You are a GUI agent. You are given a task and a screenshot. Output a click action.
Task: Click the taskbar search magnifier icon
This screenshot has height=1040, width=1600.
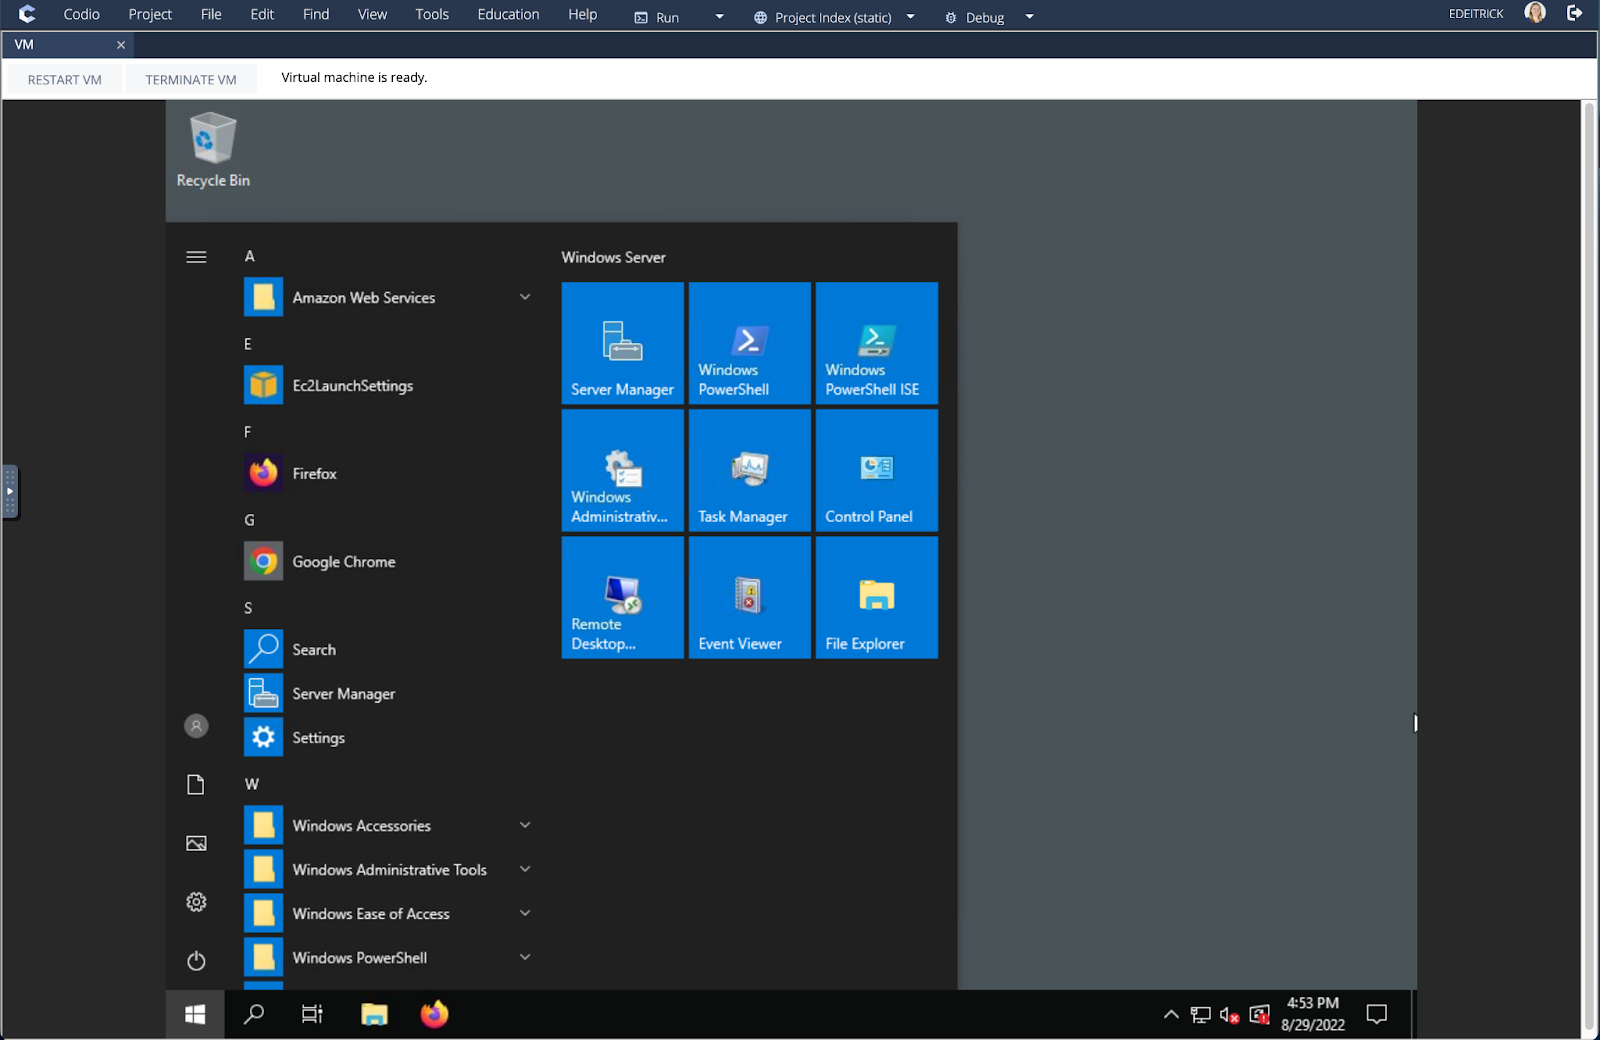[x=254, y=1014]
